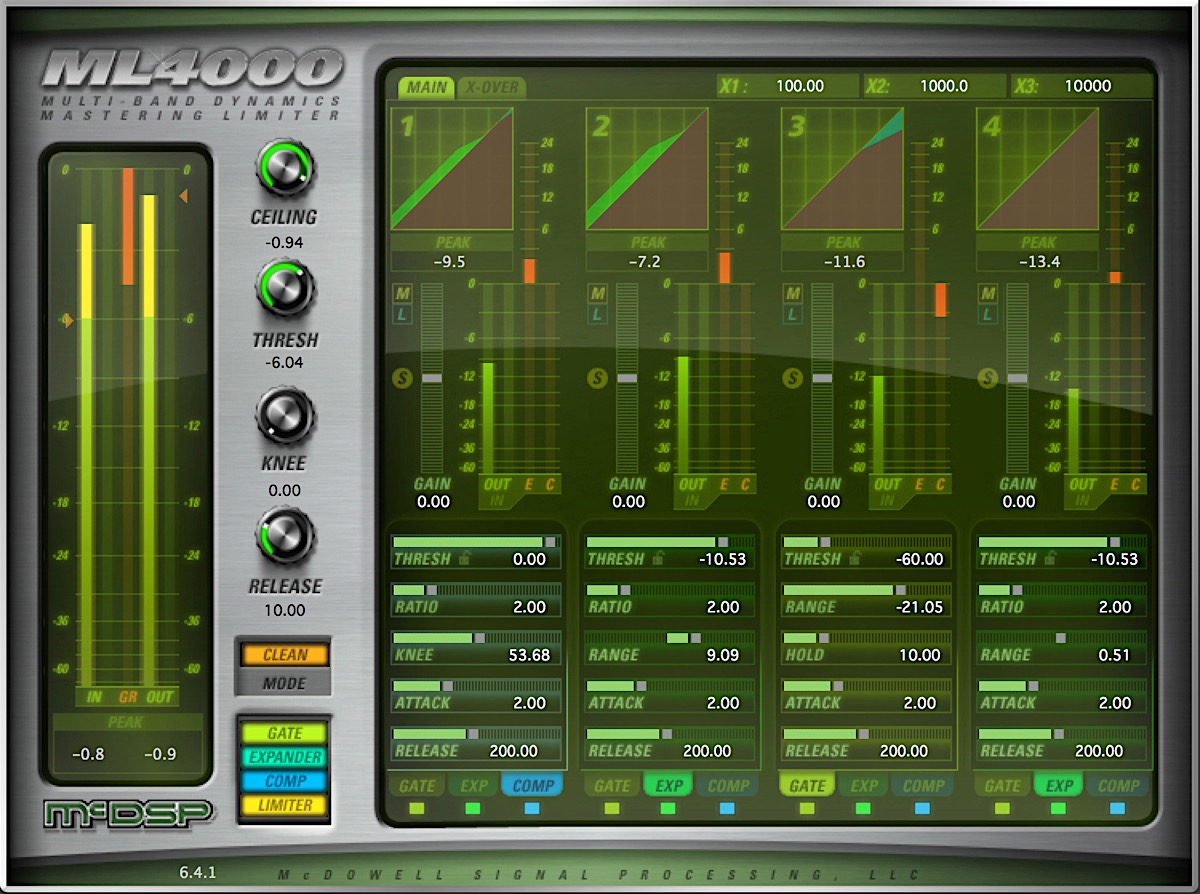Click the Ceiling knob
This screenshot has height=894, width=1200.
pos(285,170)
